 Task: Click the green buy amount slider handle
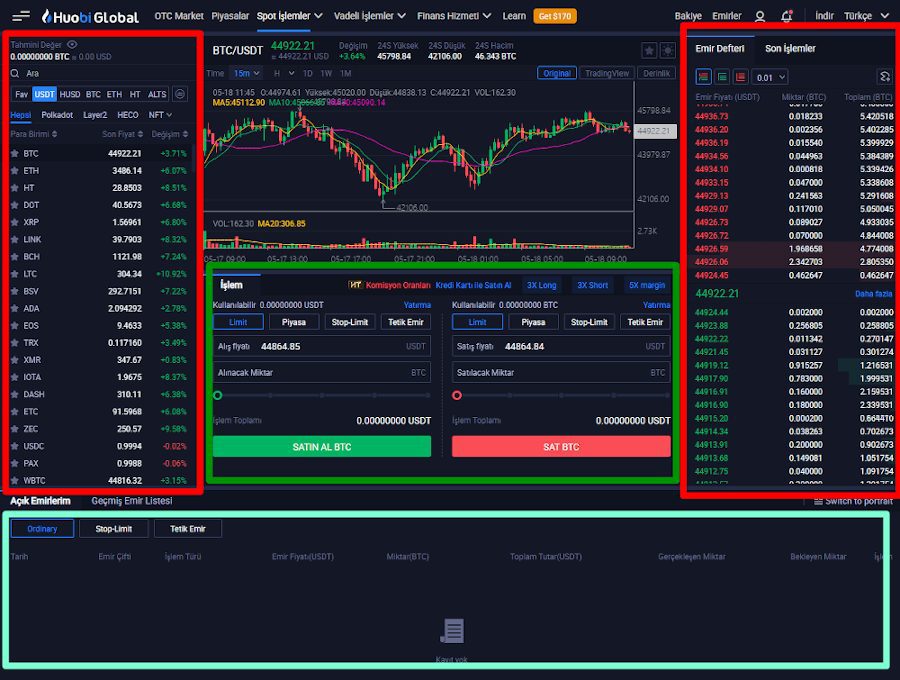coord(218,395)
